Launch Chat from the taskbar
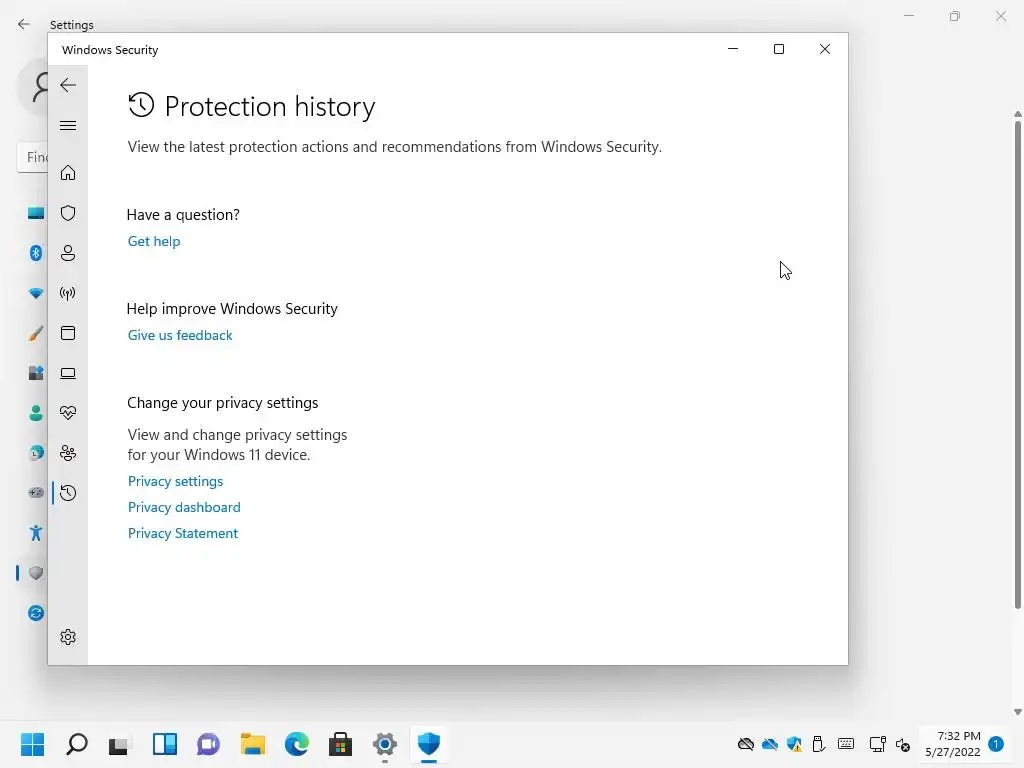The image size is (1024, 768). [208, 744]
